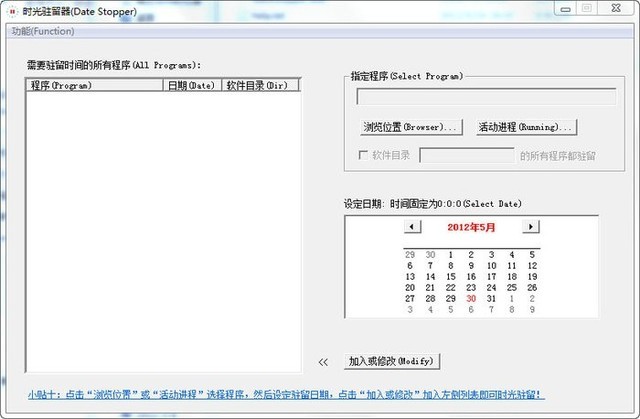Select day 15 in the calendar
The height and width of the screenshot is (419, 640).
(450, 276)
